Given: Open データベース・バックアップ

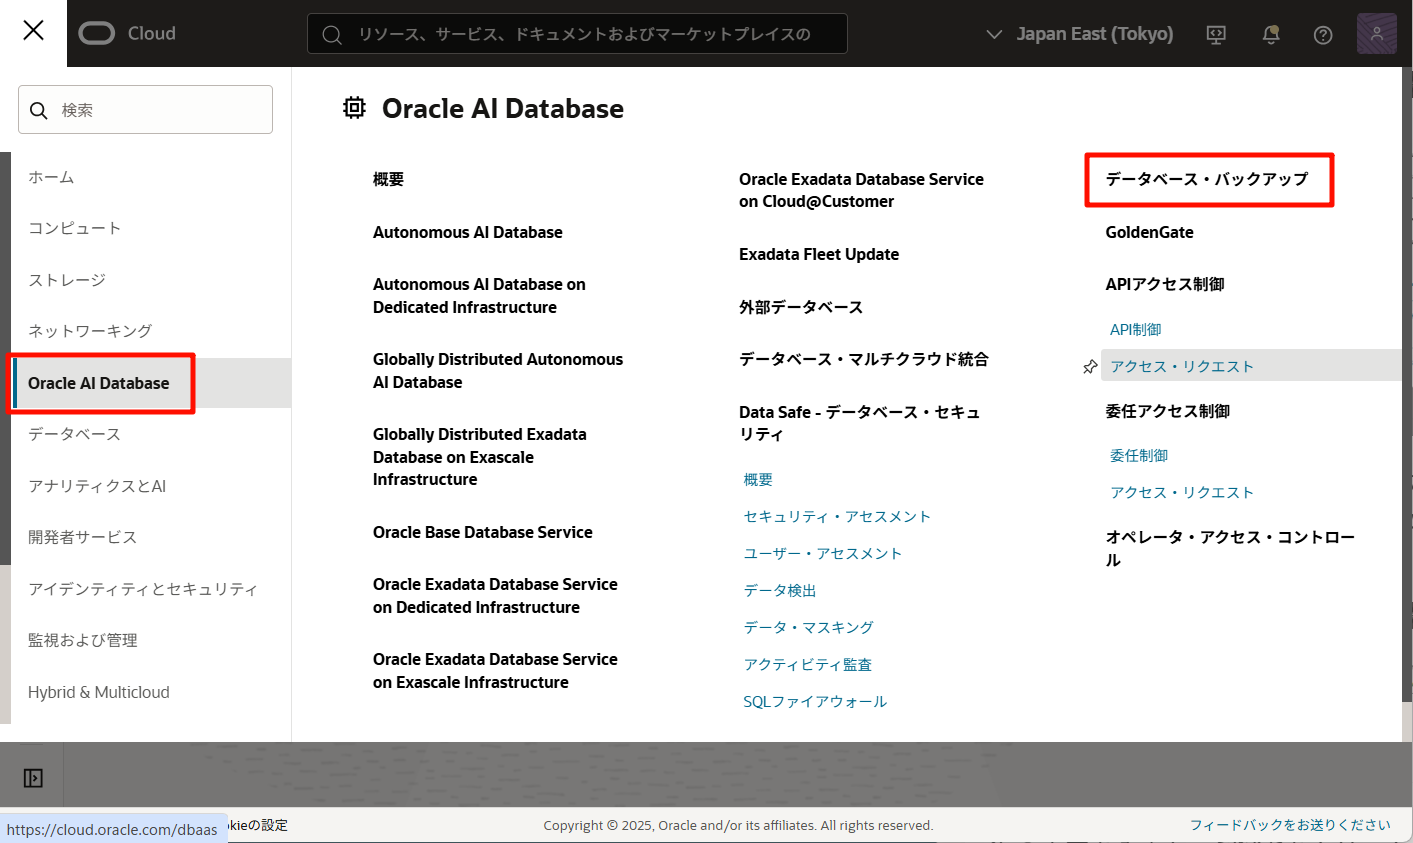Looking at the screenshot, I should [x=1207, y=179].
